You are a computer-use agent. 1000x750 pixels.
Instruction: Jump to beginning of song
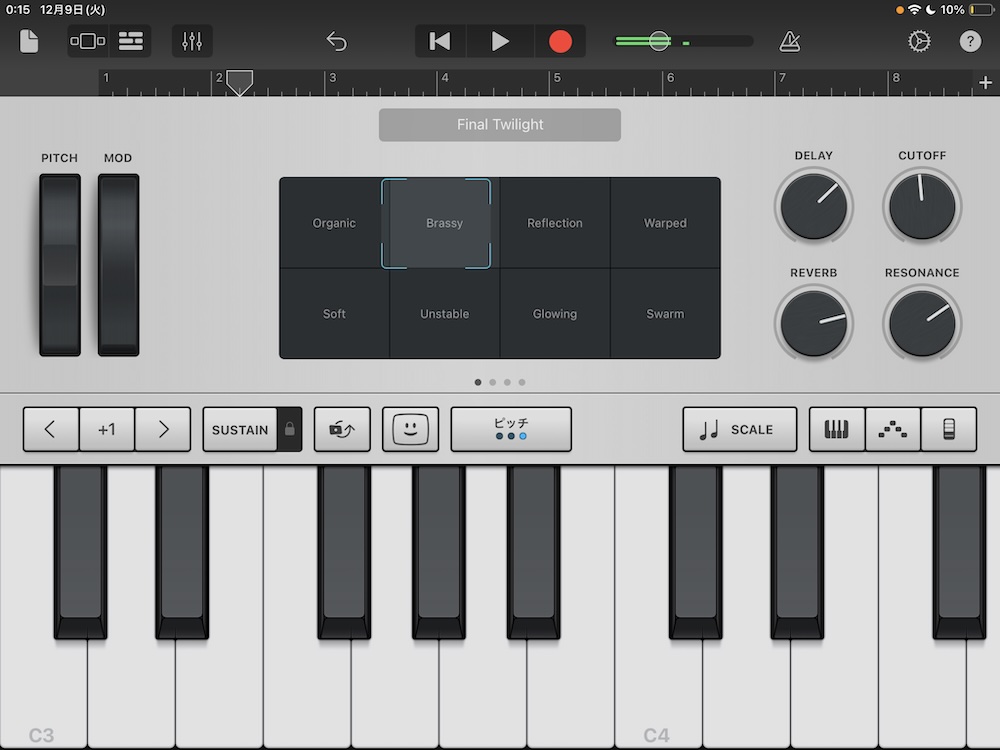[440, 41]
